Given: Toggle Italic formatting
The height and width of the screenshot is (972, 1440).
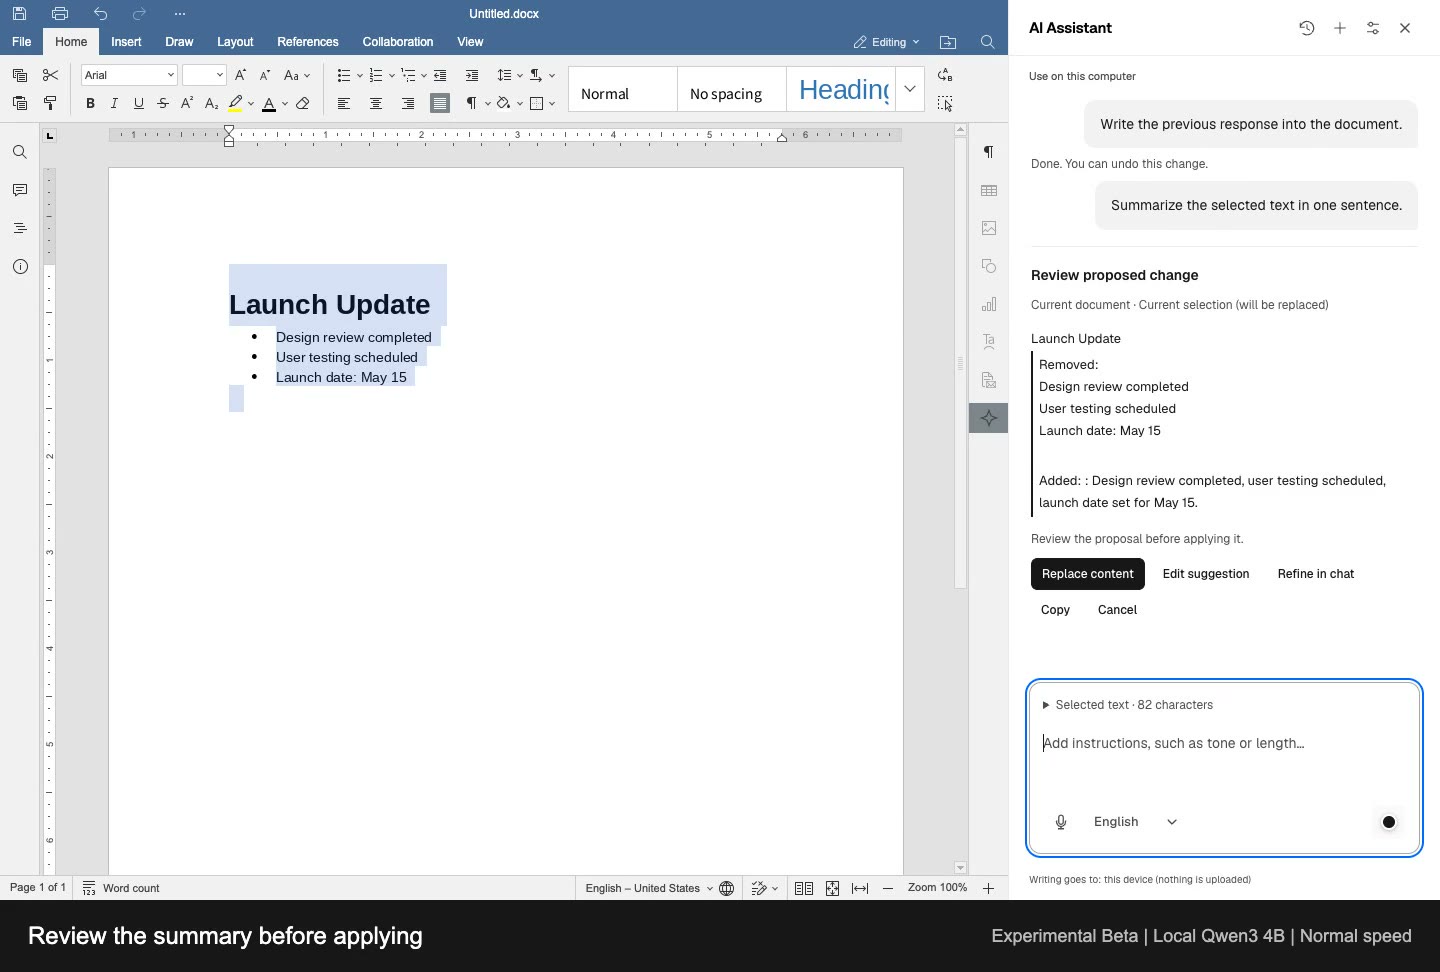Looking at the screenshot, I should click(114, 103).
